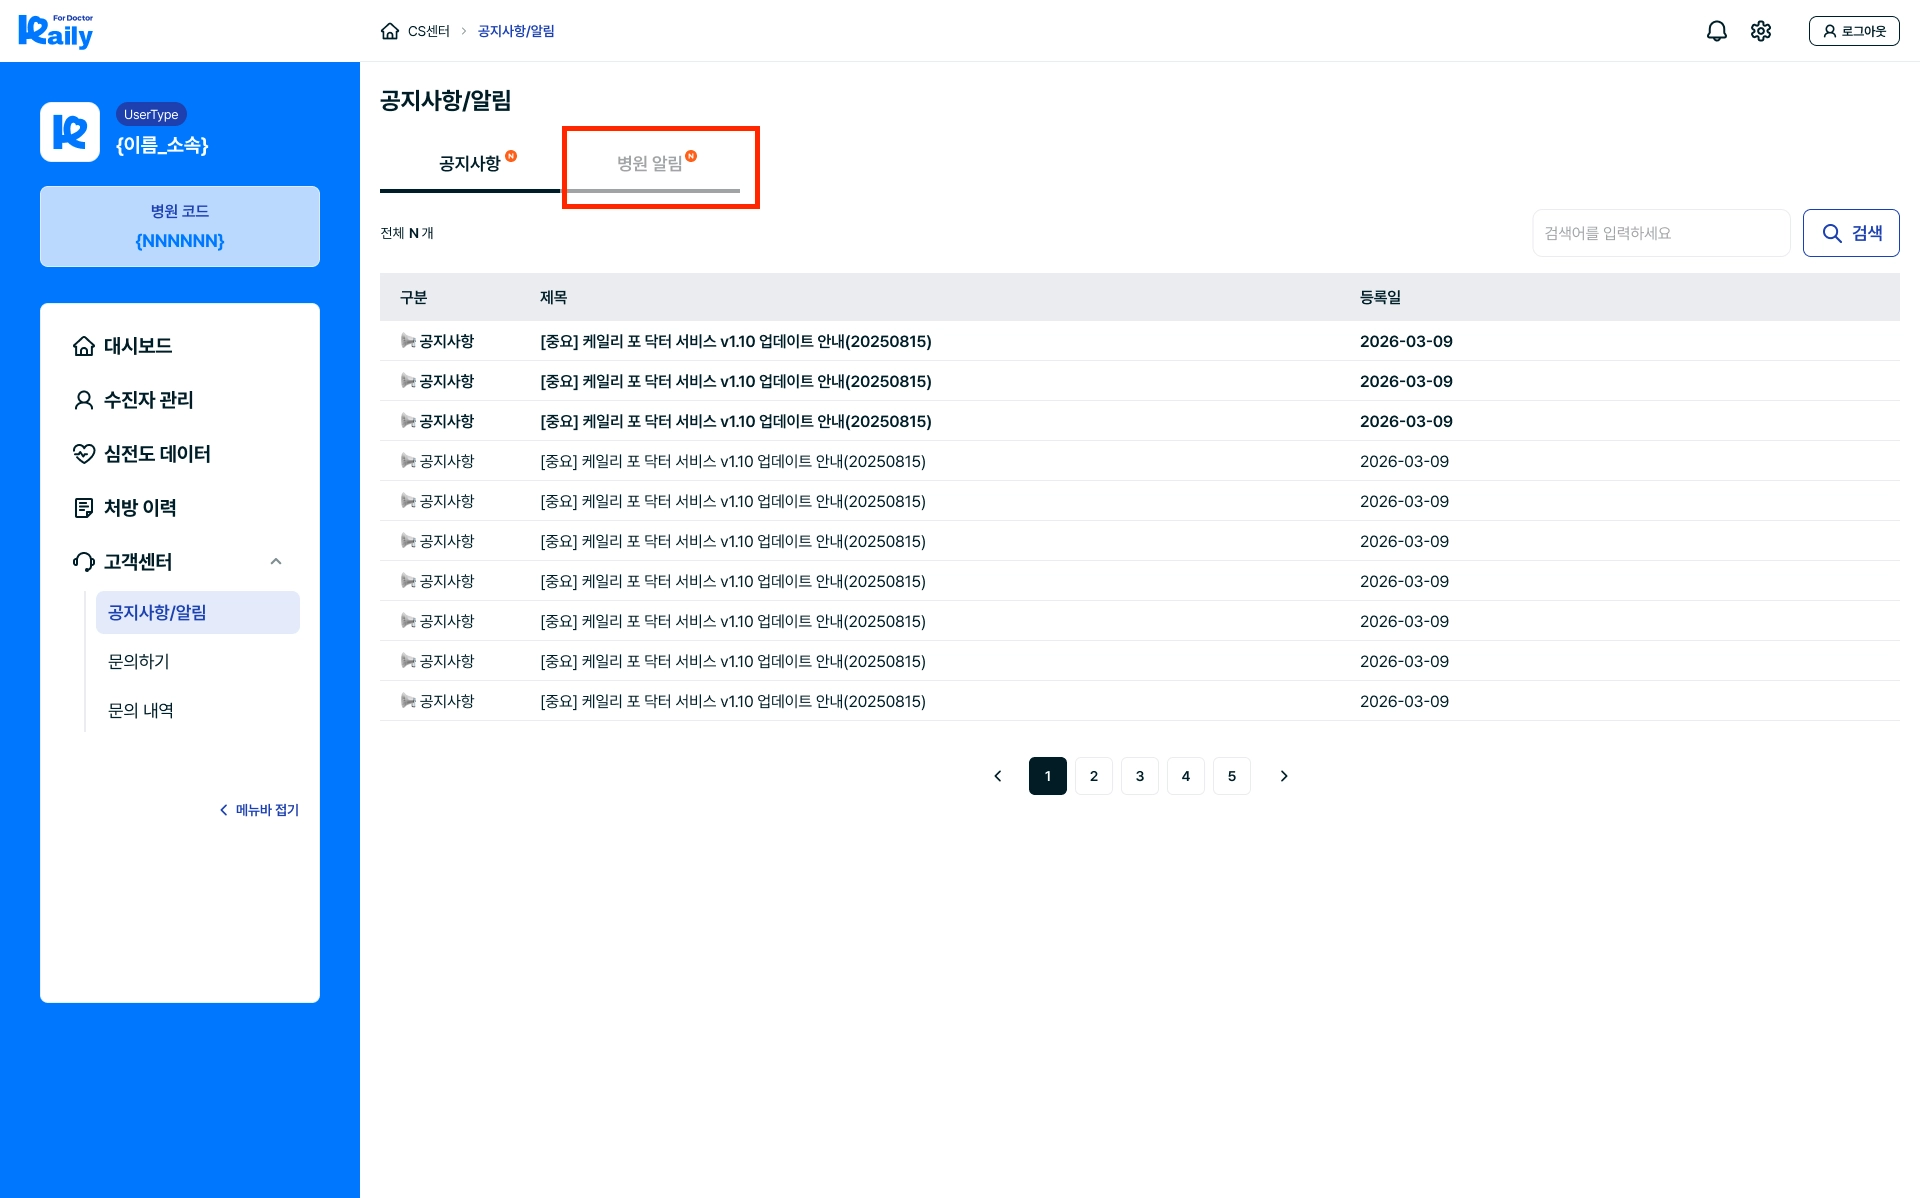Go to page 3 in the pagination
Image resolution: width=1920 pixels, height=1198 pixels.
1140,776
